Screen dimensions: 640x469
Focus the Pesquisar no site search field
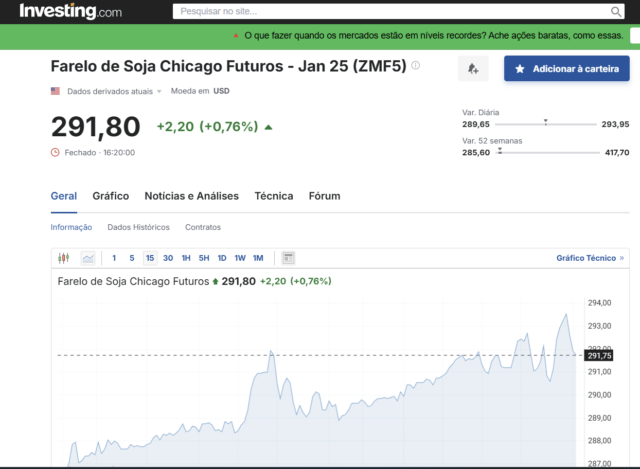pyautogui.click(x=398, y=11)
